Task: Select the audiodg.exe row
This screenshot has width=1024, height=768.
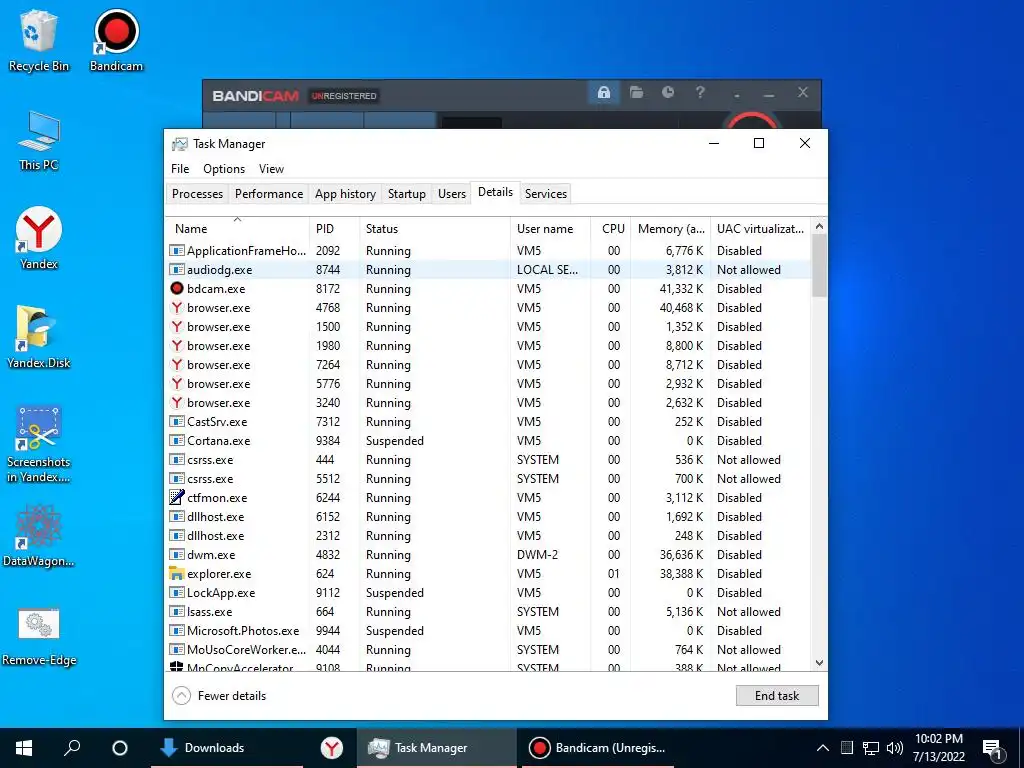Action: 488,269
